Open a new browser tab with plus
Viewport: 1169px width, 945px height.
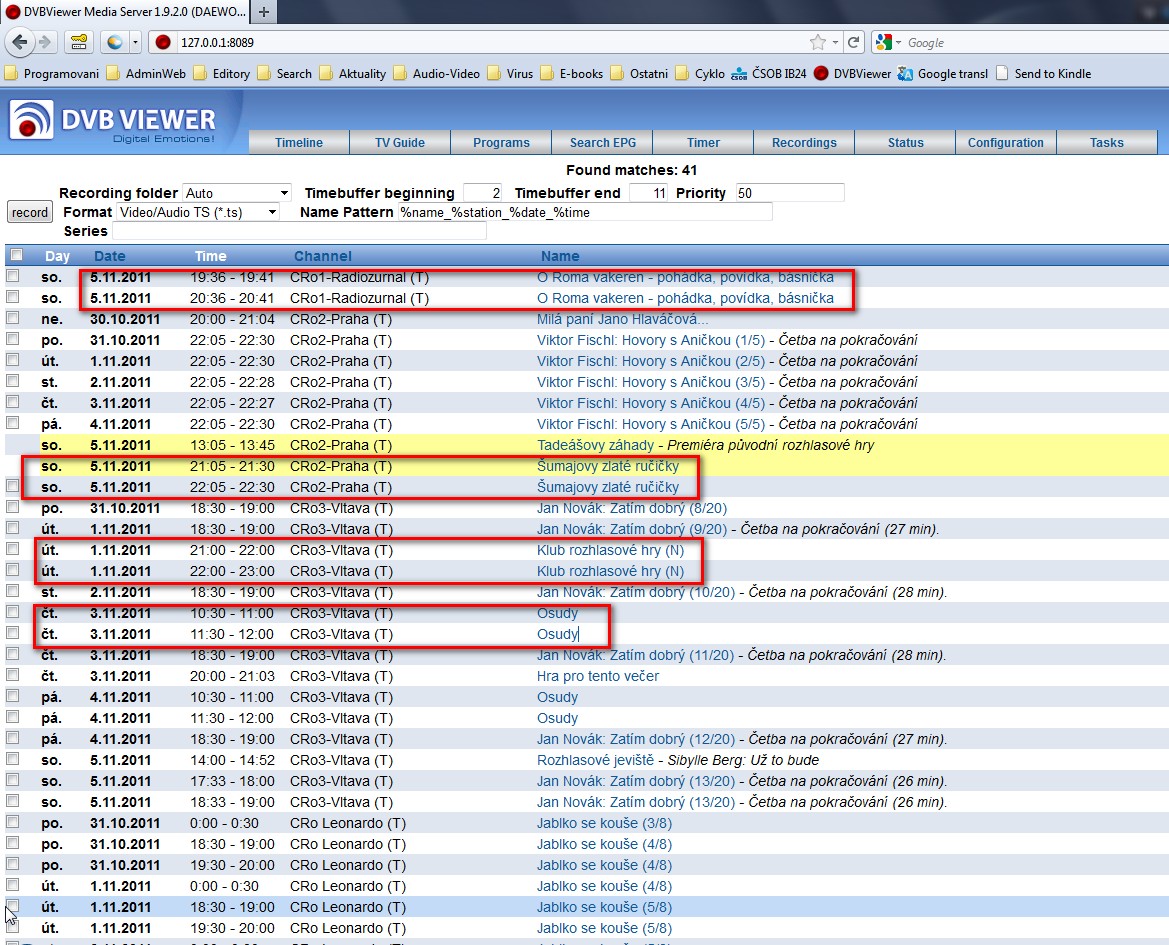tap(264, 12)
